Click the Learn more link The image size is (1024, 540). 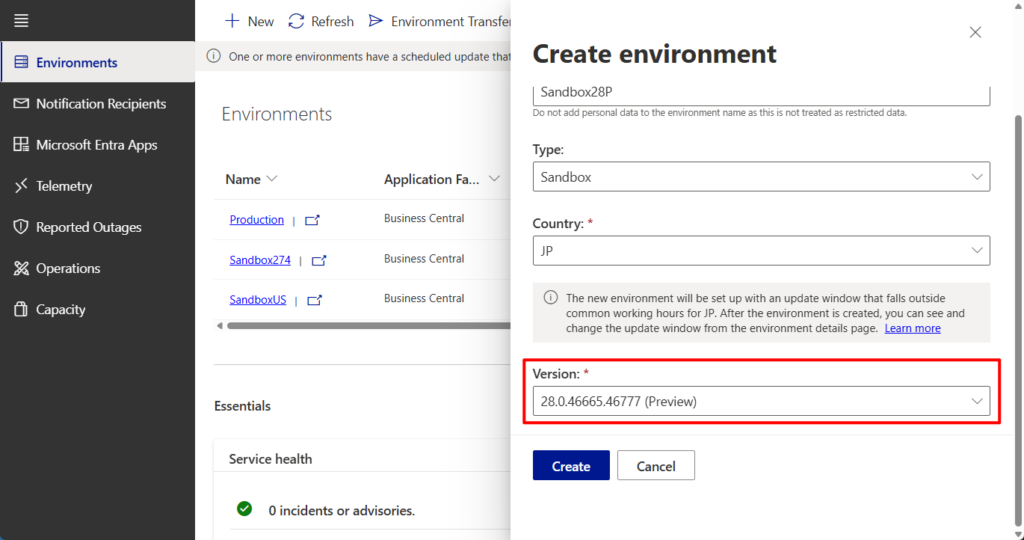coord(912,328)
